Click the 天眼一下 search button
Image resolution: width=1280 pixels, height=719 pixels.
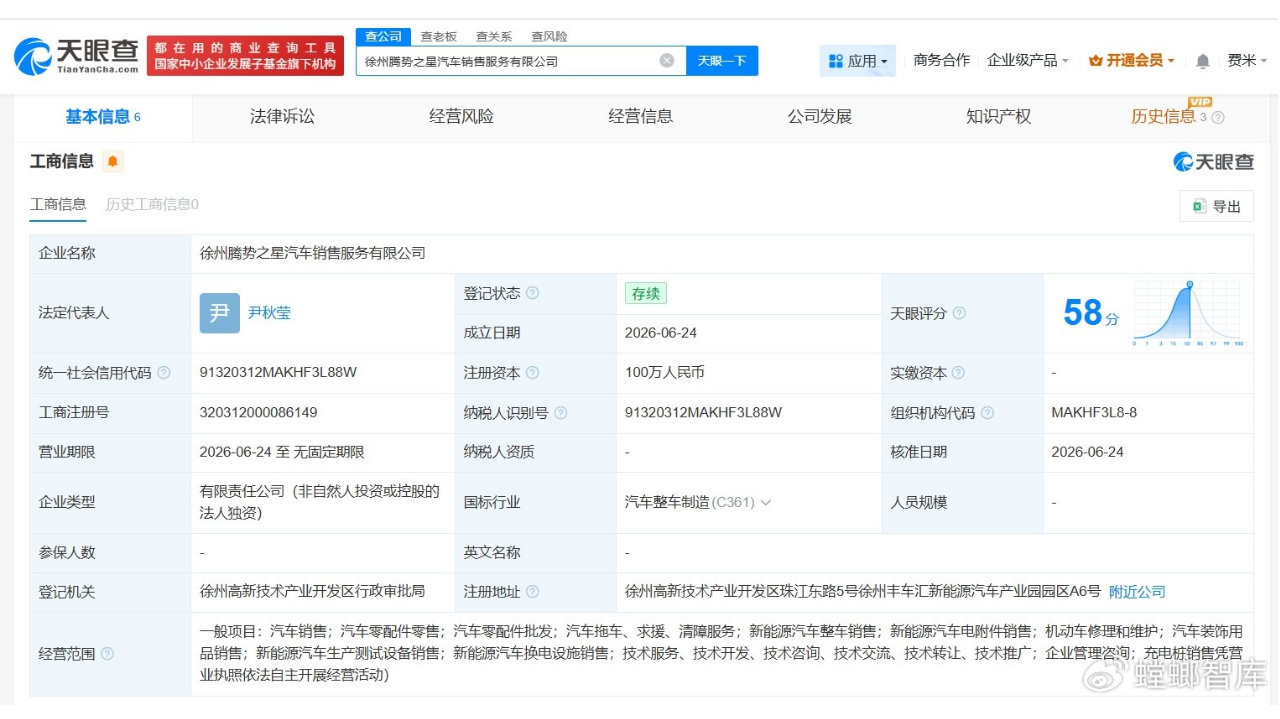tap(722, 61)
